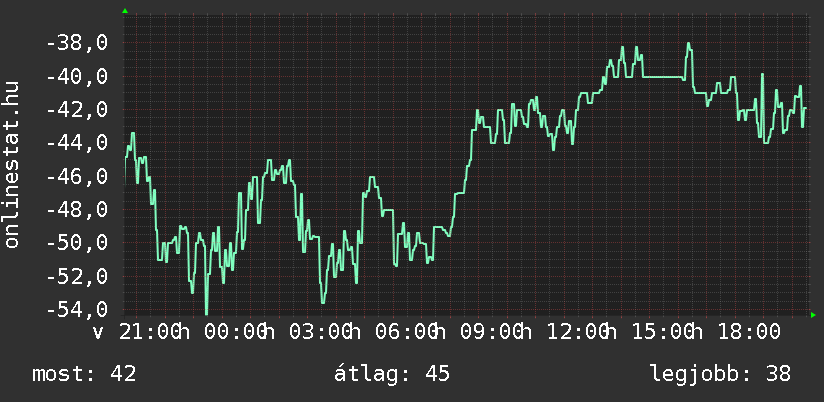Viewport: 824px width, 402px height.
Task: Open the onlinestat.hu vertical label
Action: tap(13, 165)
